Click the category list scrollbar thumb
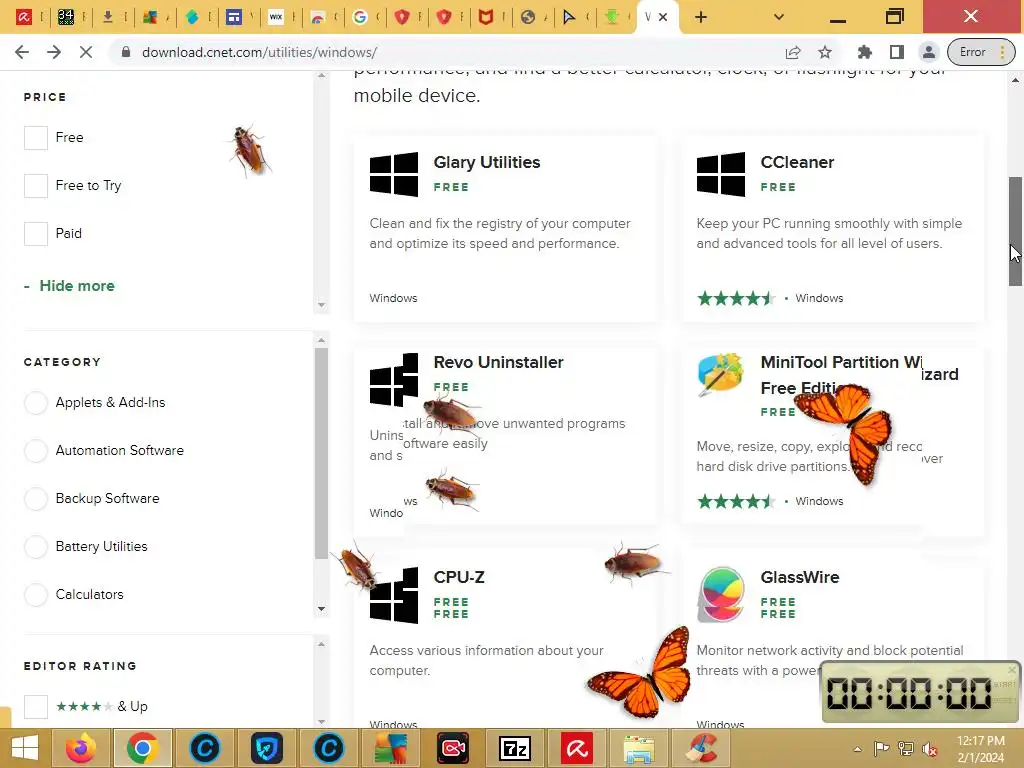 point(321,453)
